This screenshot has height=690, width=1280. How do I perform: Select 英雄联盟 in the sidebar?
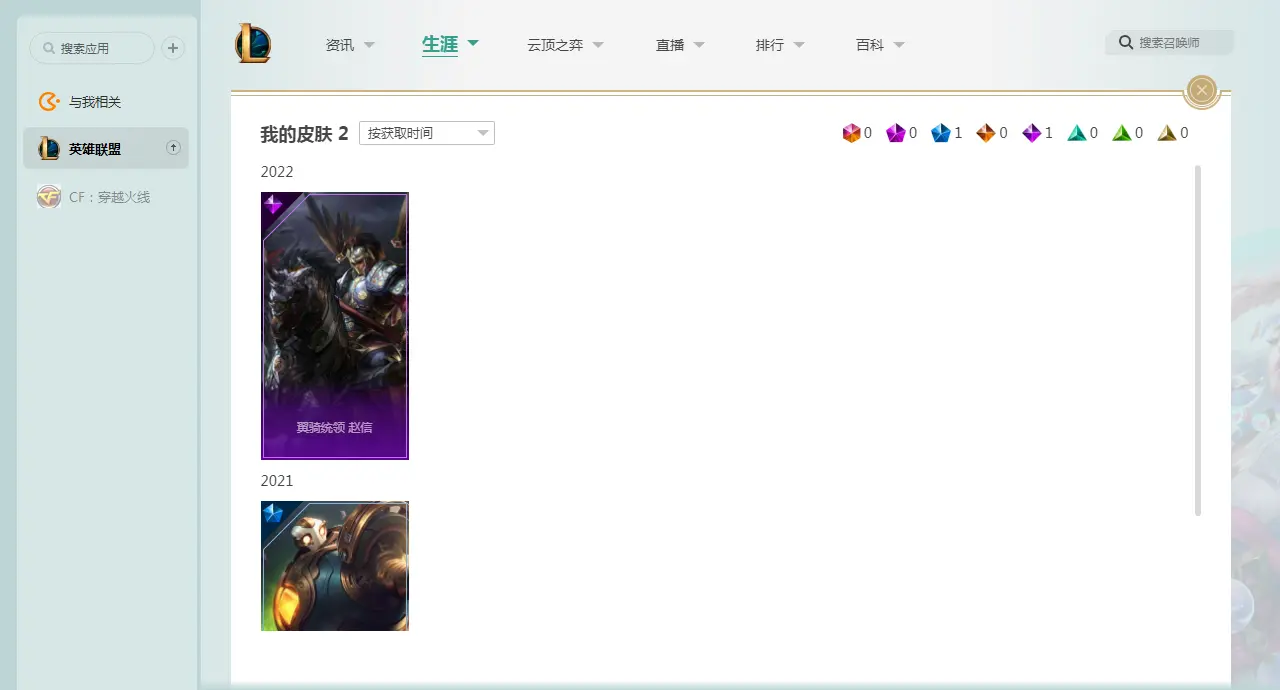(106, 148)
